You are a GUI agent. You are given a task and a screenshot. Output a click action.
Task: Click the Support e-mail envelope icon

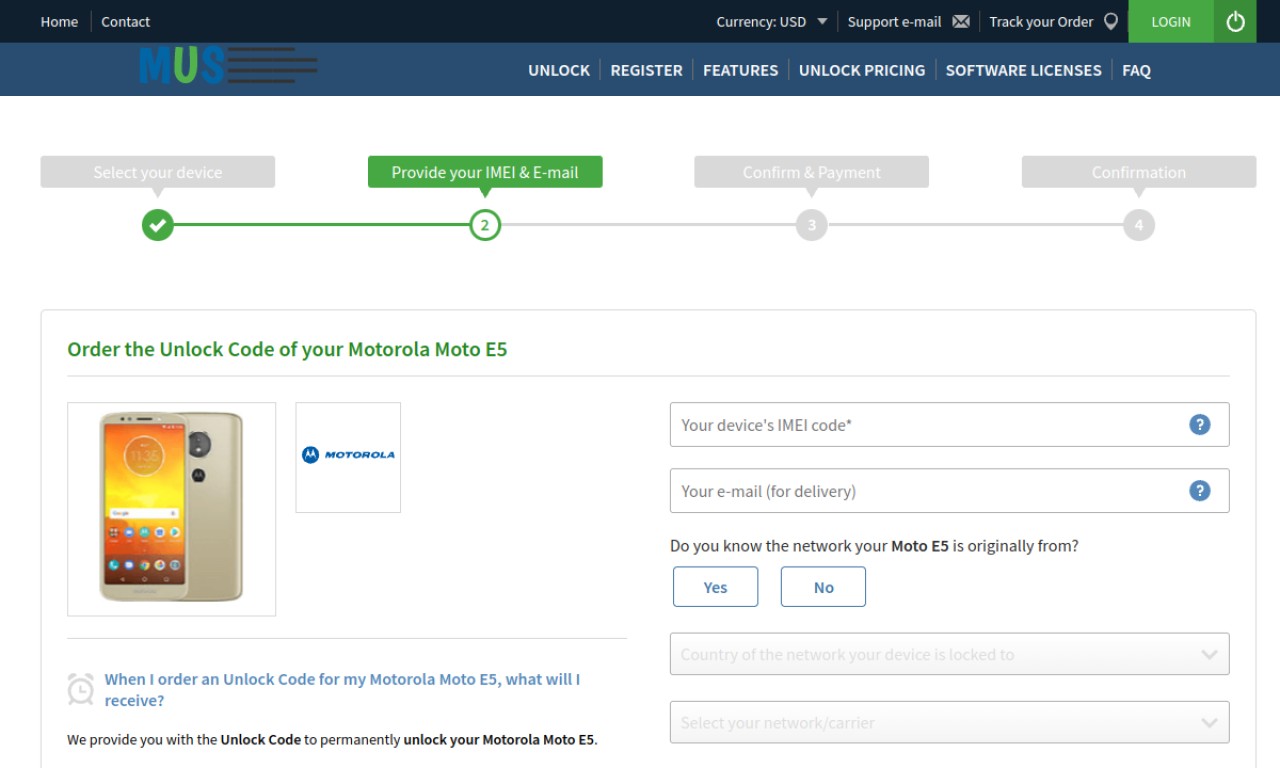(x=961, y=21)
